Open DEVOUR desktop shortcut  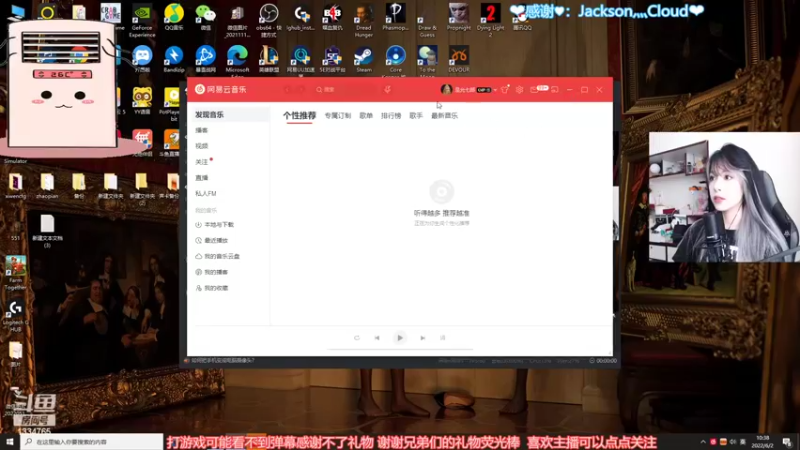(x=459, y=59)
